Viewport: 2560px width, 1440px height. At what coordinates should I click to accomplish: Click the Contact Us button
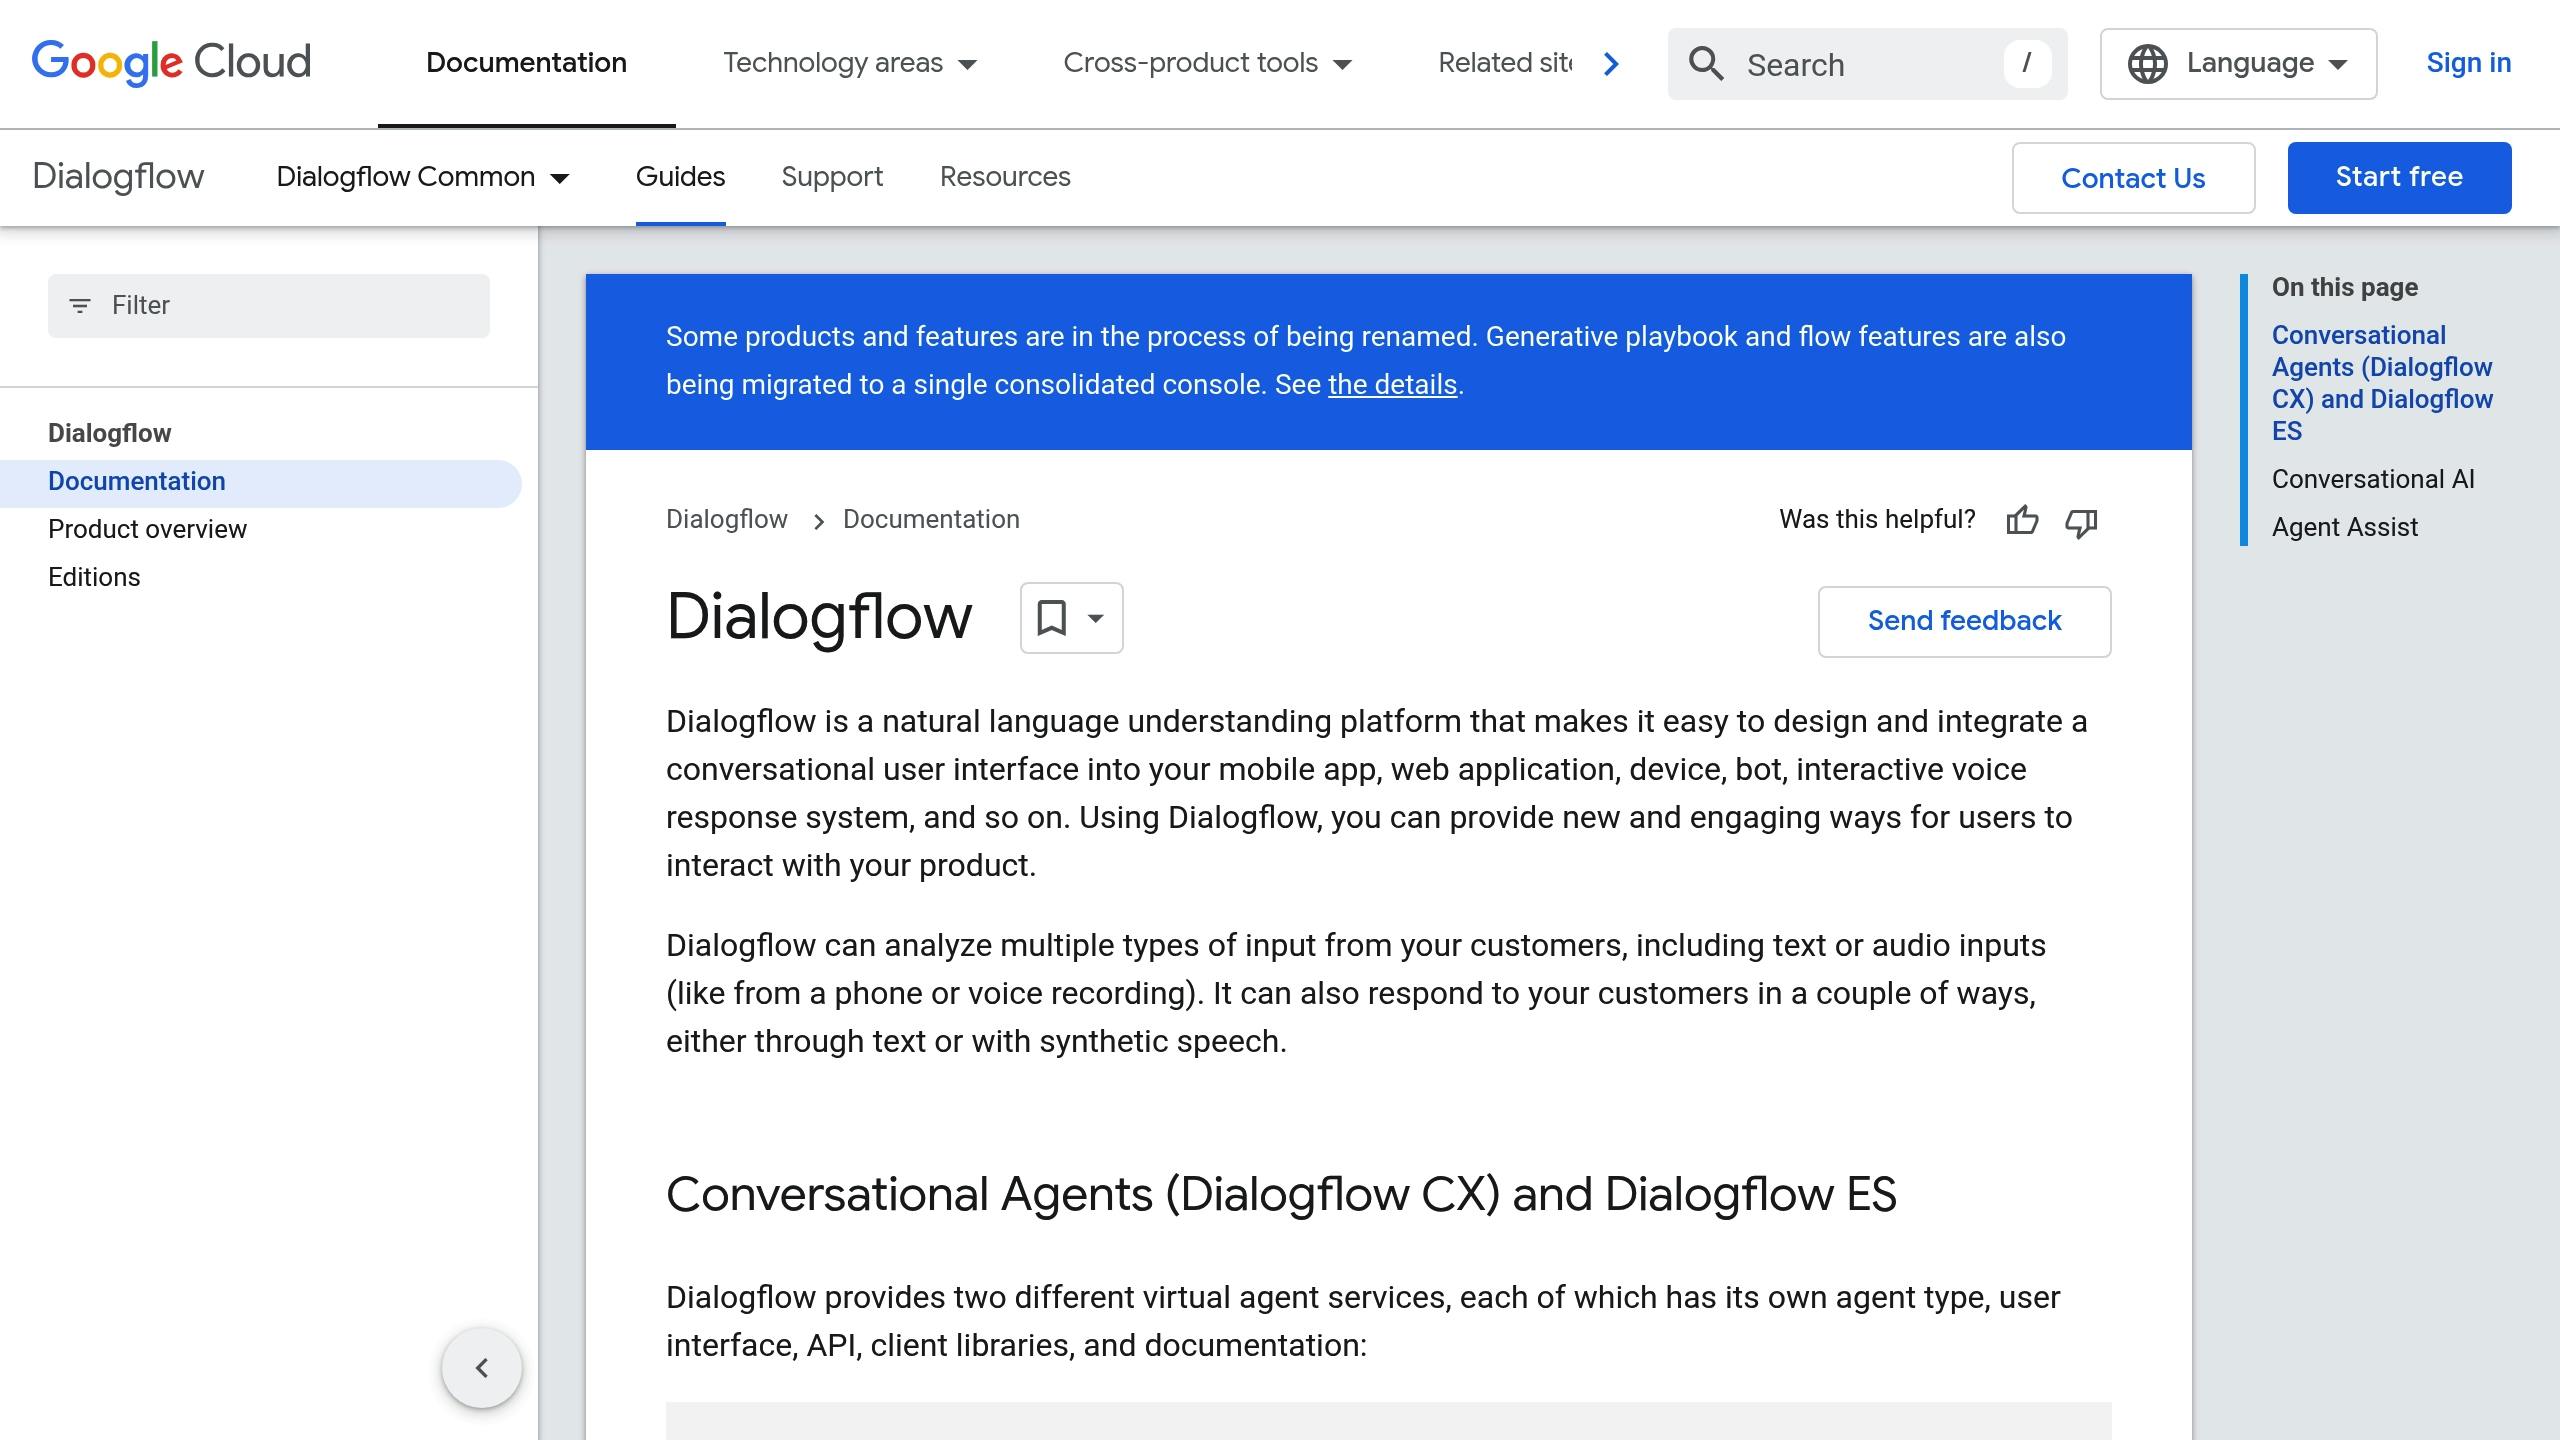coord(2133,178)
